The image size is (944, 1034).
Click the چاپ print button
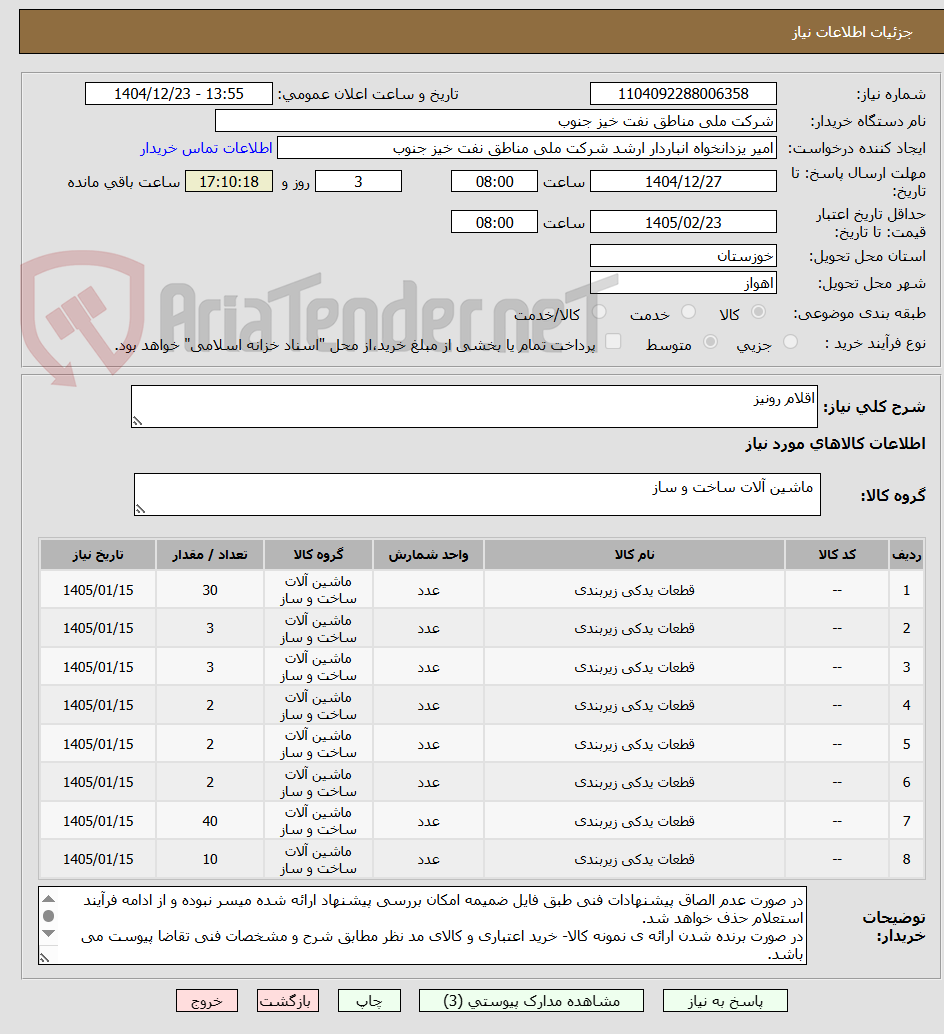tap(369, 1001)
